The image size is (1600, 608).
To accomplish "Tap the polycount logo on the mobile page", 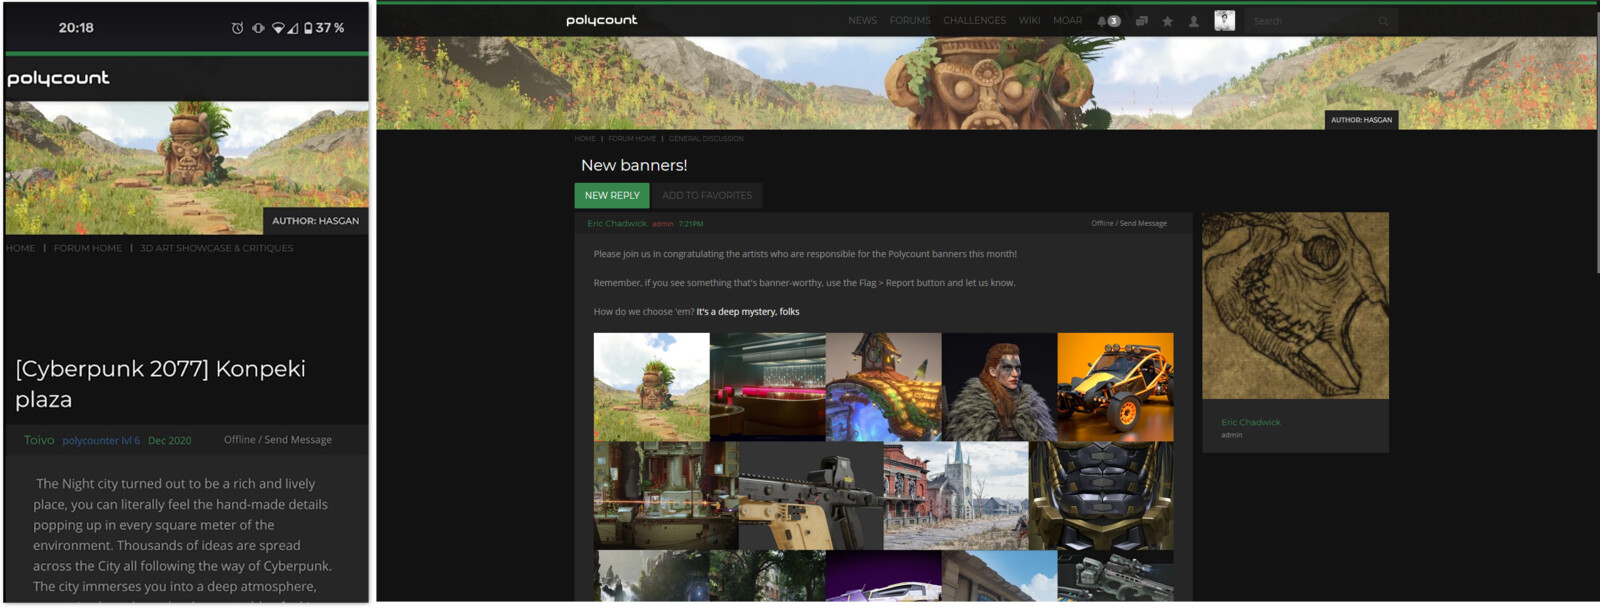I will coord(58,78).
